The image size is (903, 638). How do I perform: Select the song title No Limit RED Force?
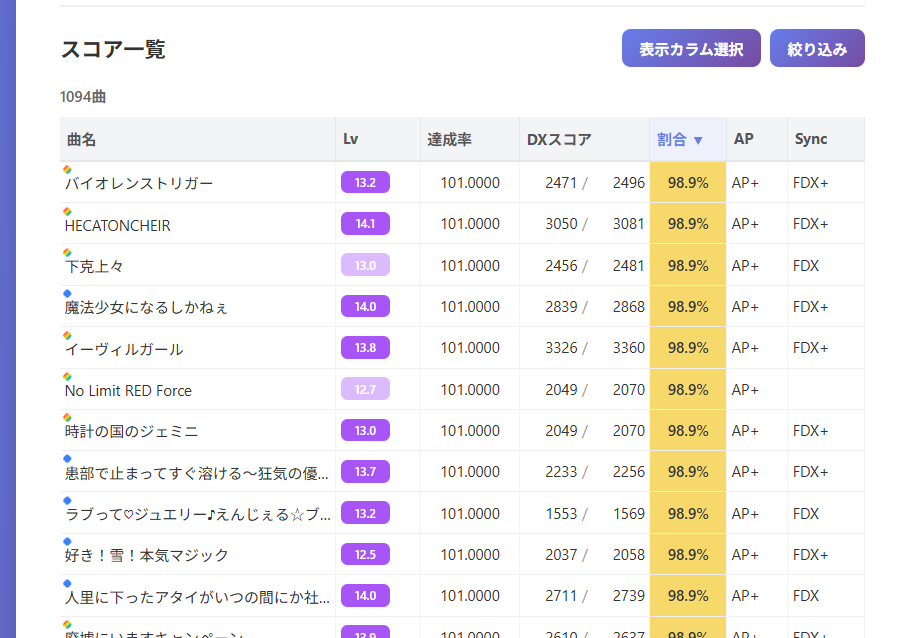coord(128,390)
